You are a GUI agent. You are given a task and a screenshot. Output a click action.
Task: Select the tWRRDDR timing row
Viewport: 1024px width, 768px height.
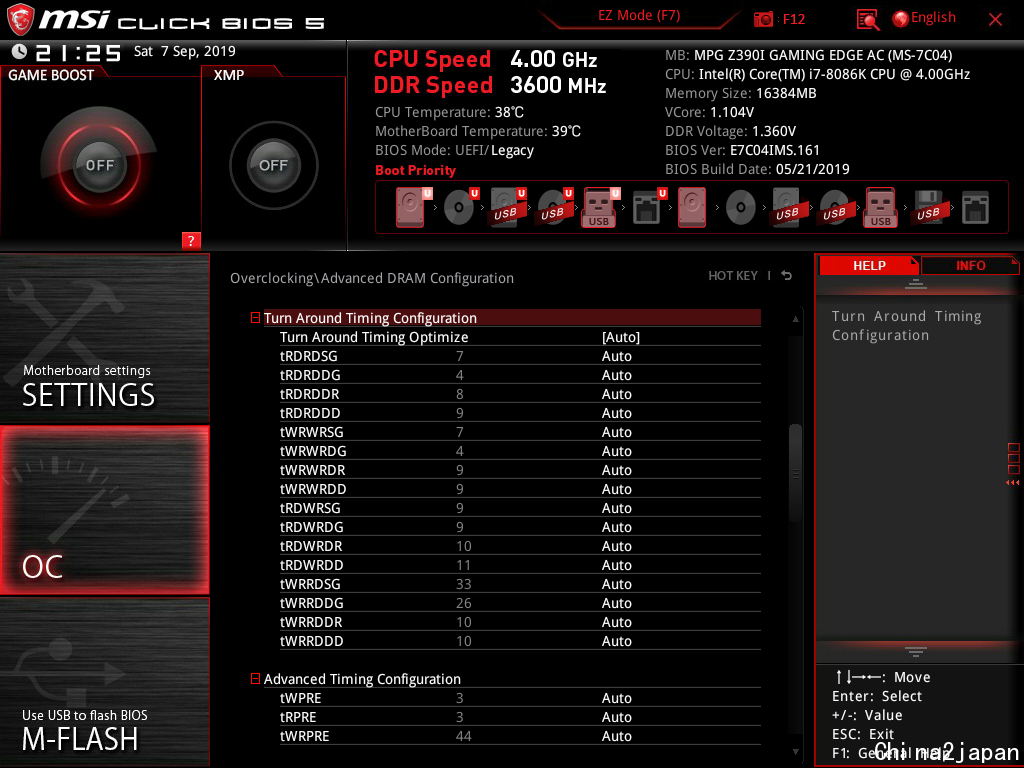(x=520, y=621)
